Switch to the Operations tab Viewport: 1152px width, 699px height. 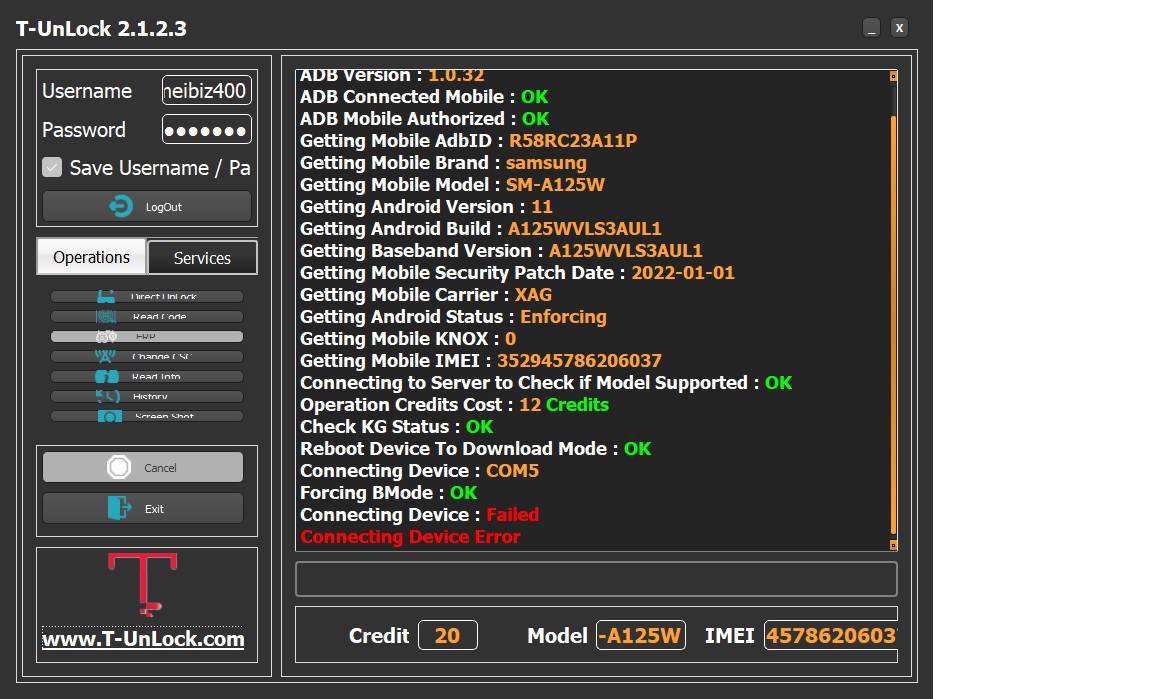pyautogui.click(x=92, y=257)
